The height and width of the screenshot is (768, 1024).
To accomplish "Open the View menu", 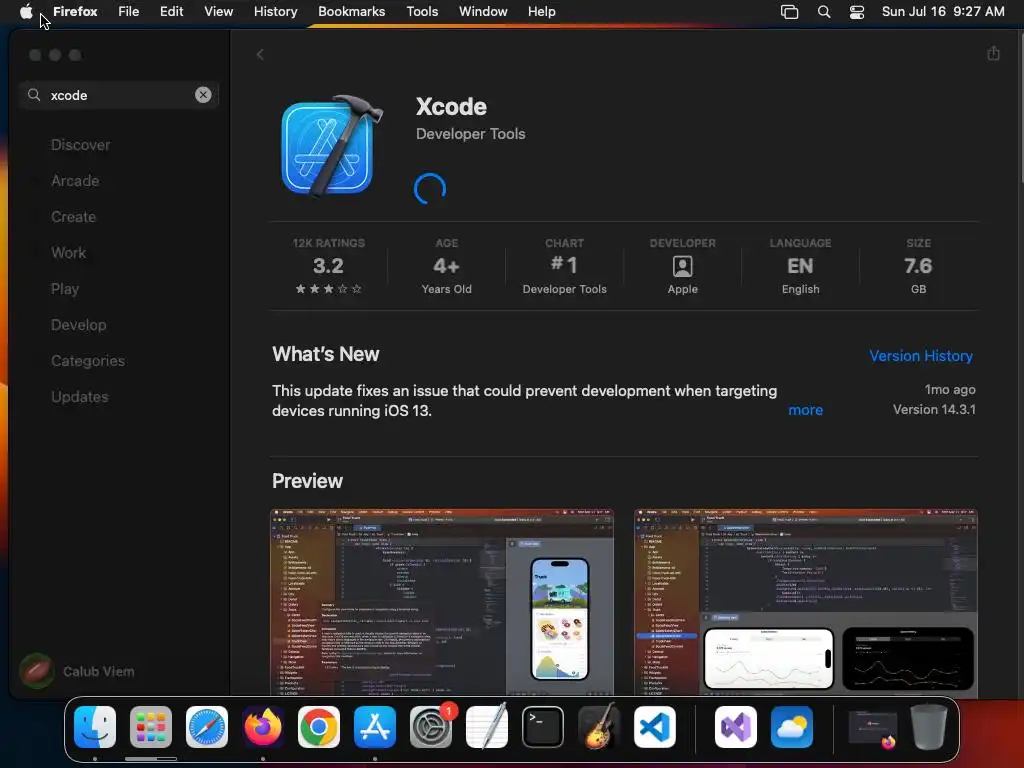I will pos(219,11).
